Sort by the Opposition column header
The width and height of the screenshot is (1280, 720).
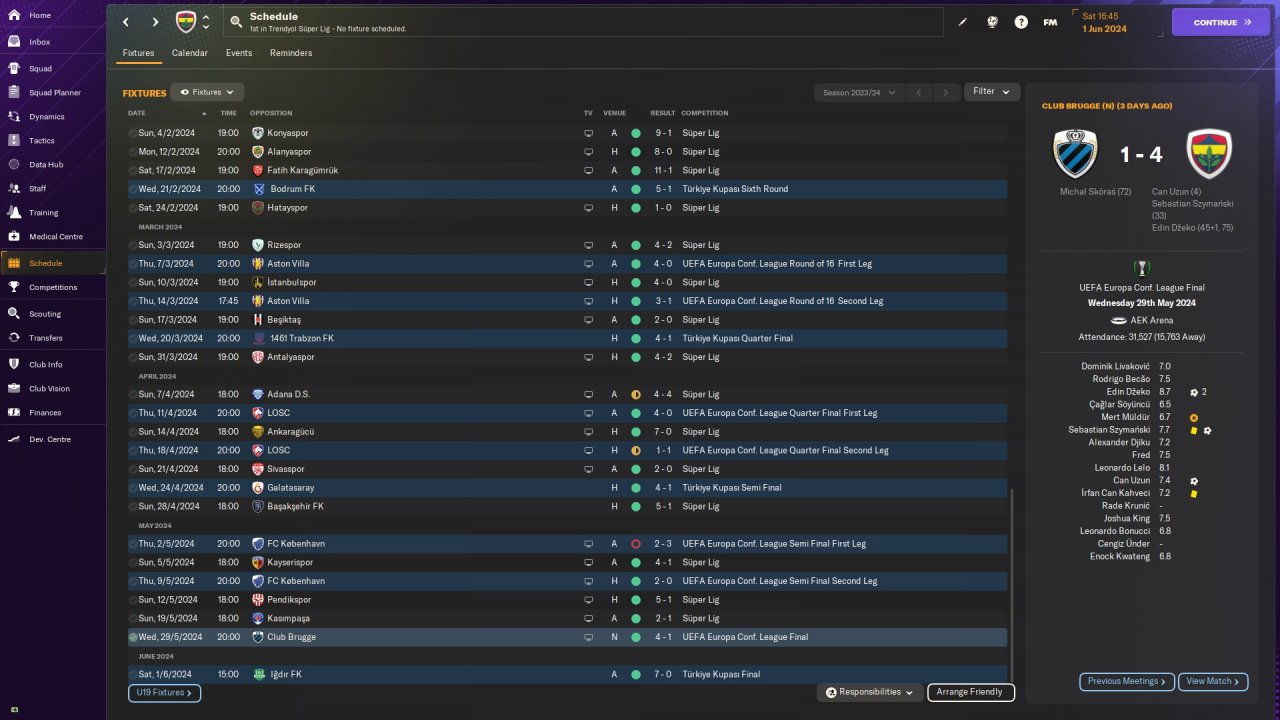271,113
